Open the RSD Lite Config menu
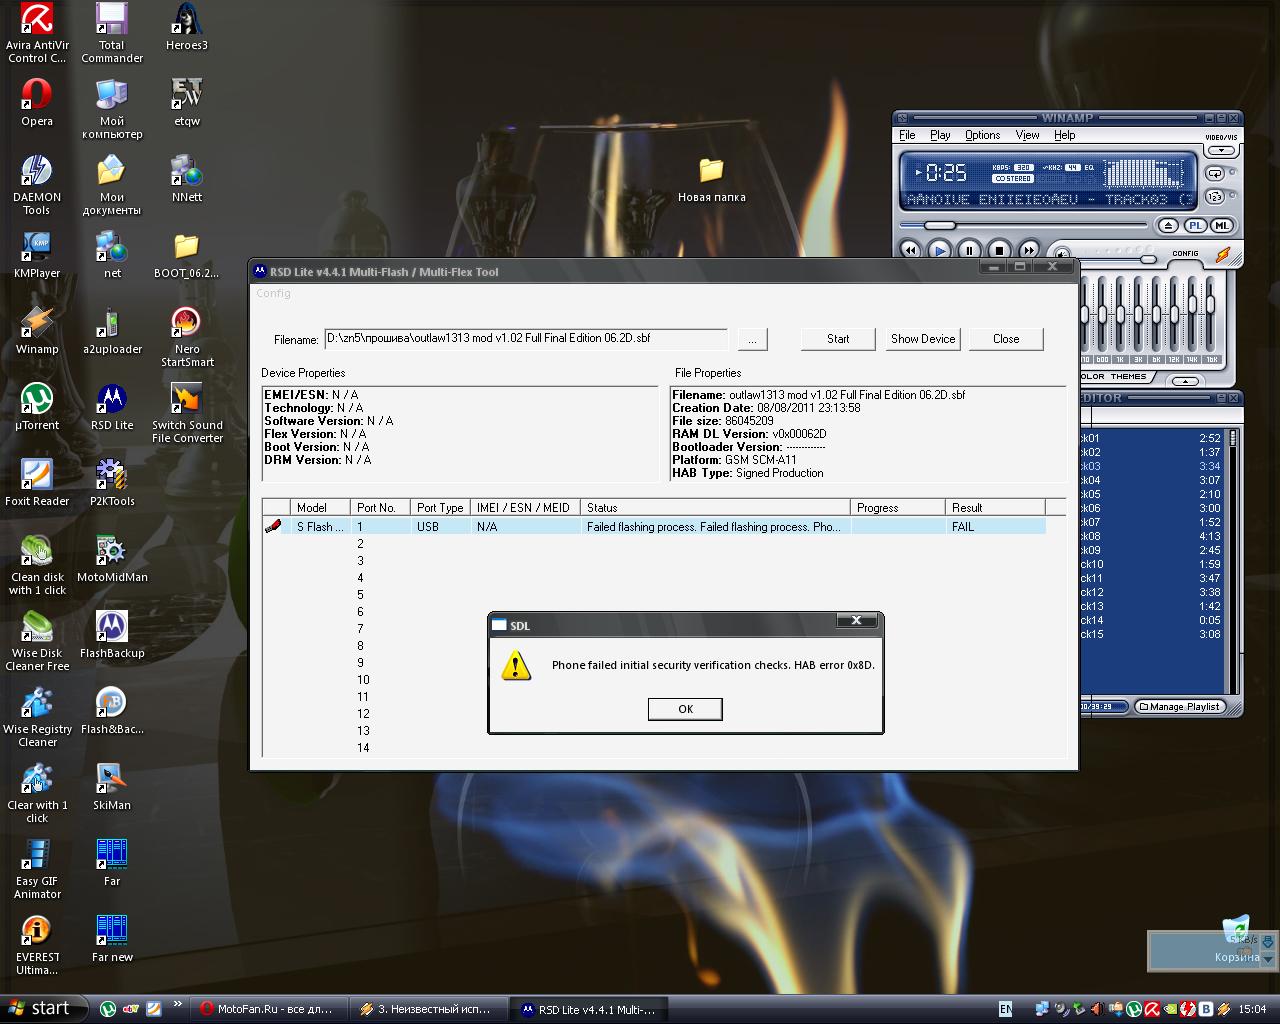Screen dimensions: 1280x1024 tap(273, 293)
